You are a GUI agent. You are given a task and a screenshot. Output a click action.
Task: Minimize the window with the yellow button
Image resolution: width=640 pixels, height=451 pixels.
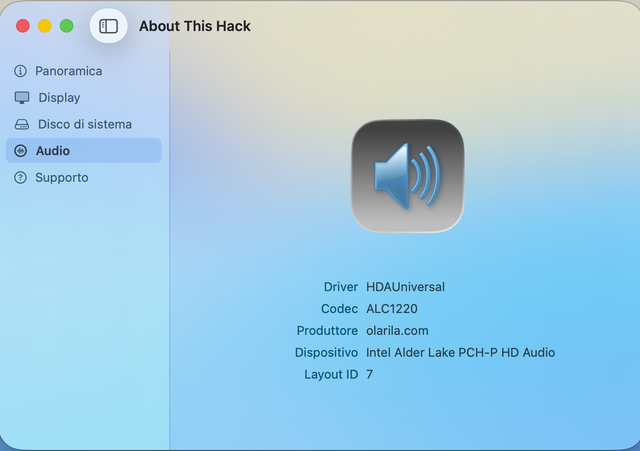[x=45, y=26]
